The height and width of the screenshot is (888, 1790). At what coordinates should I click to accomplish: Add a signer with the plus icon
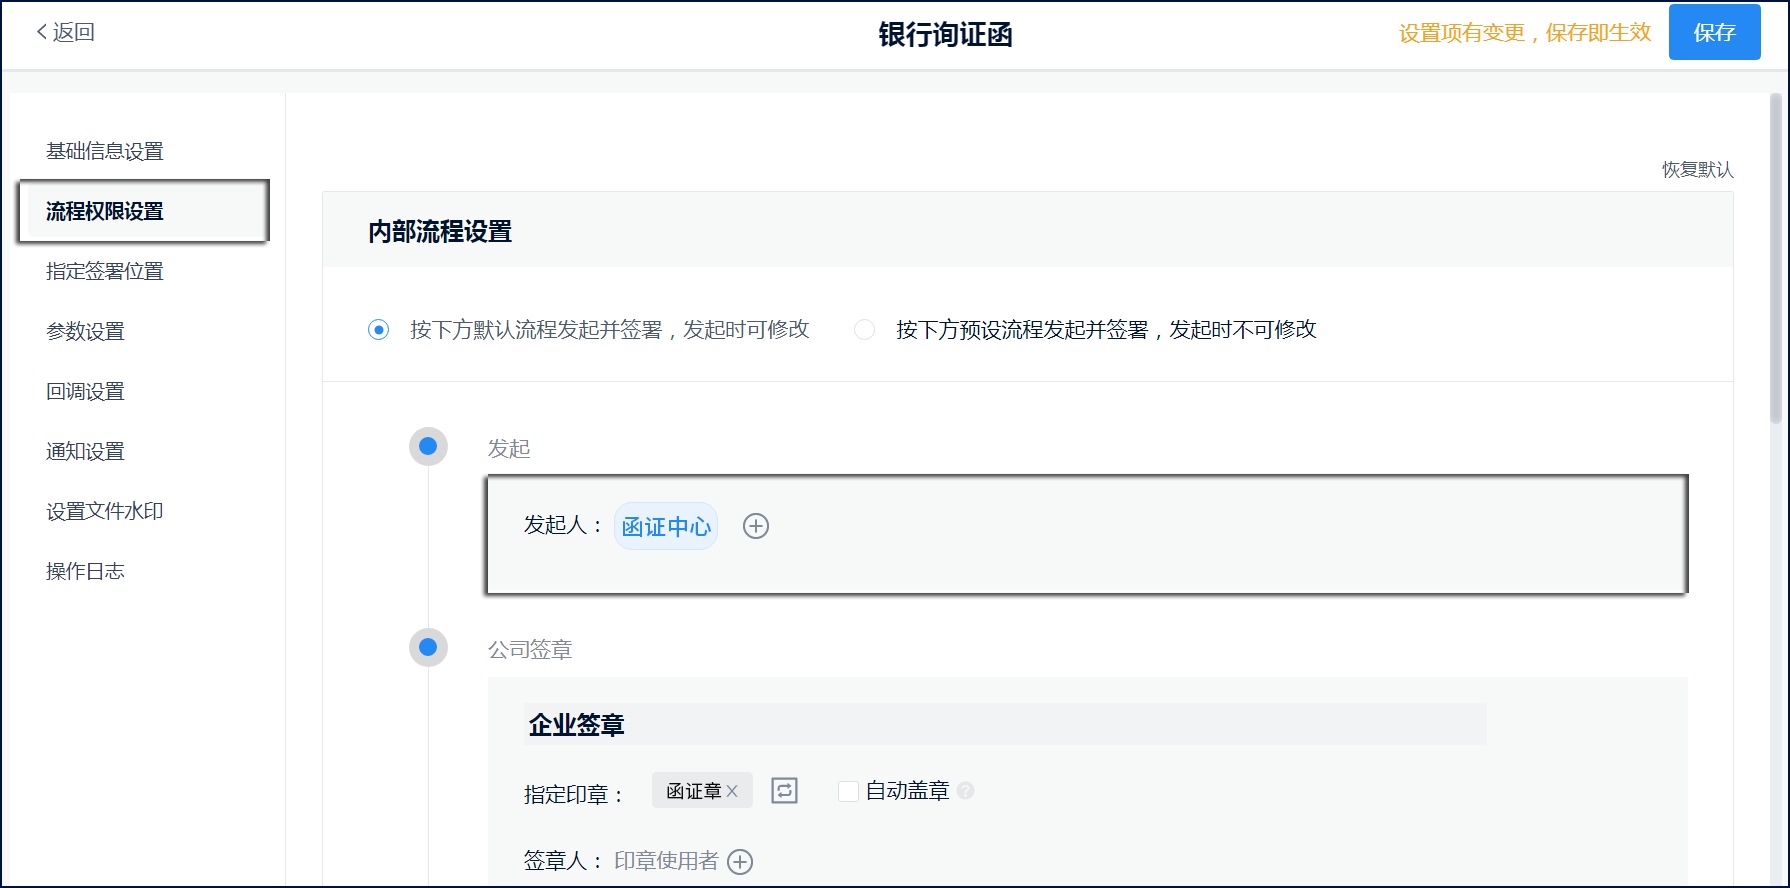pos(740,861)
